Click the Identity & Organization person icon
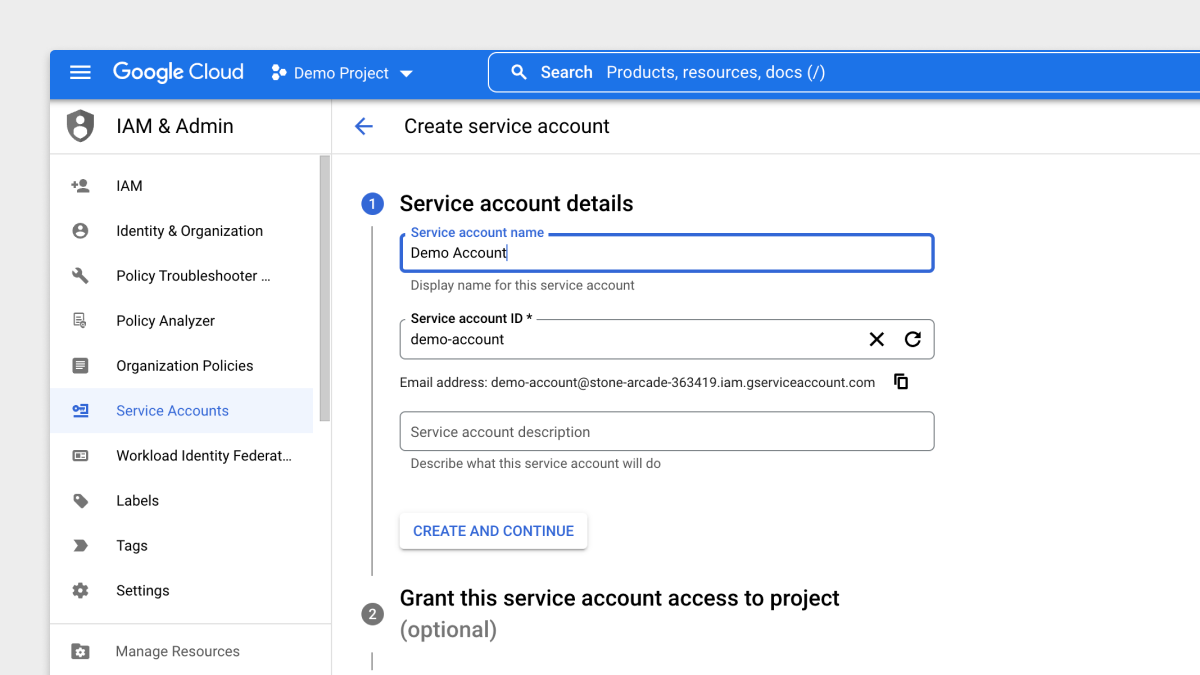 click(80, 231)
